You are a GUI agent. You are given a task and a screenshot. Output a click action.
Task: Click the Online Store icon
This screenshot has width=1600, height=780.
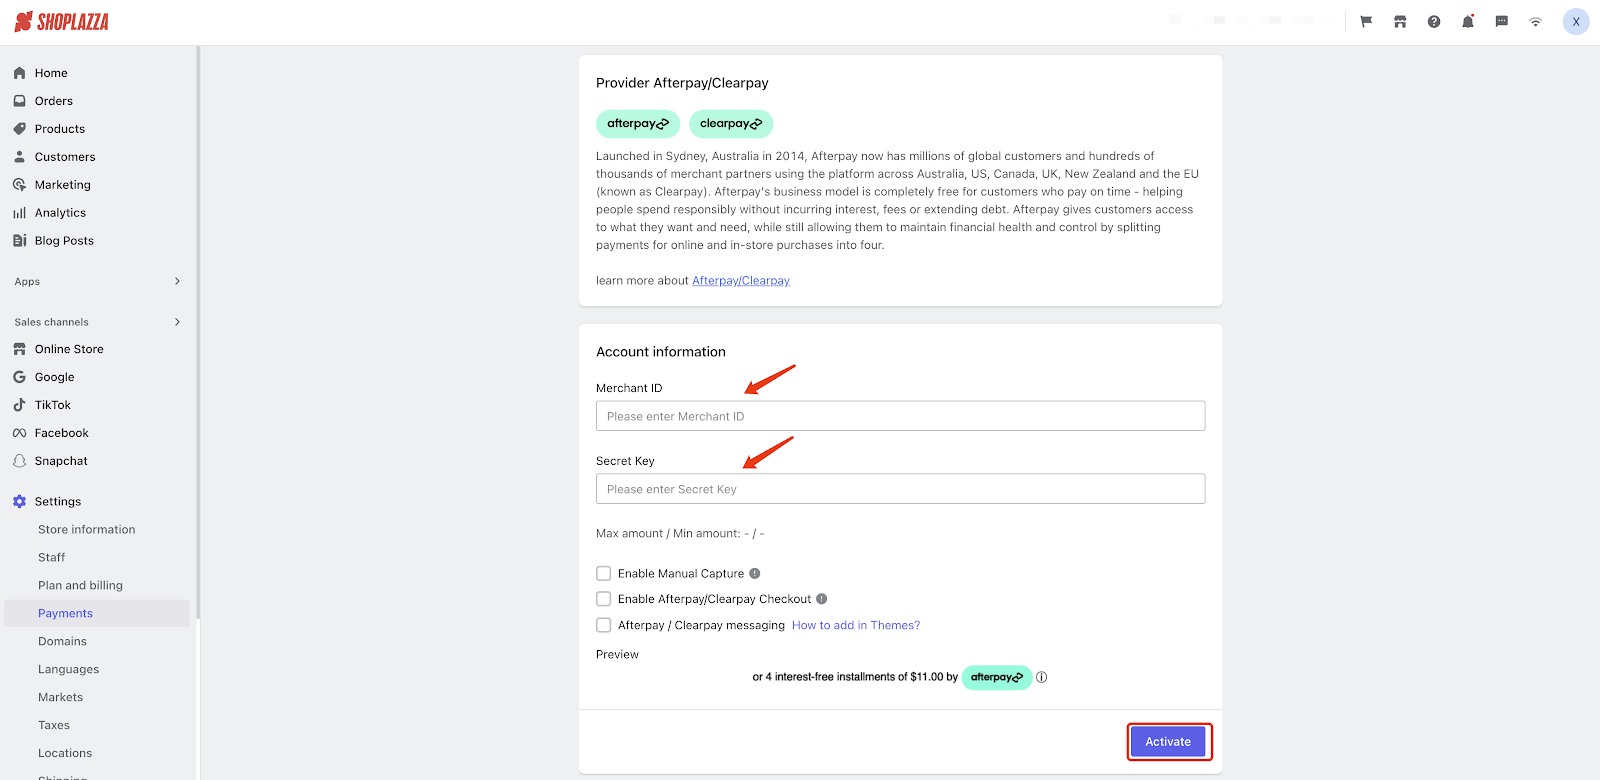click(19, 349)
